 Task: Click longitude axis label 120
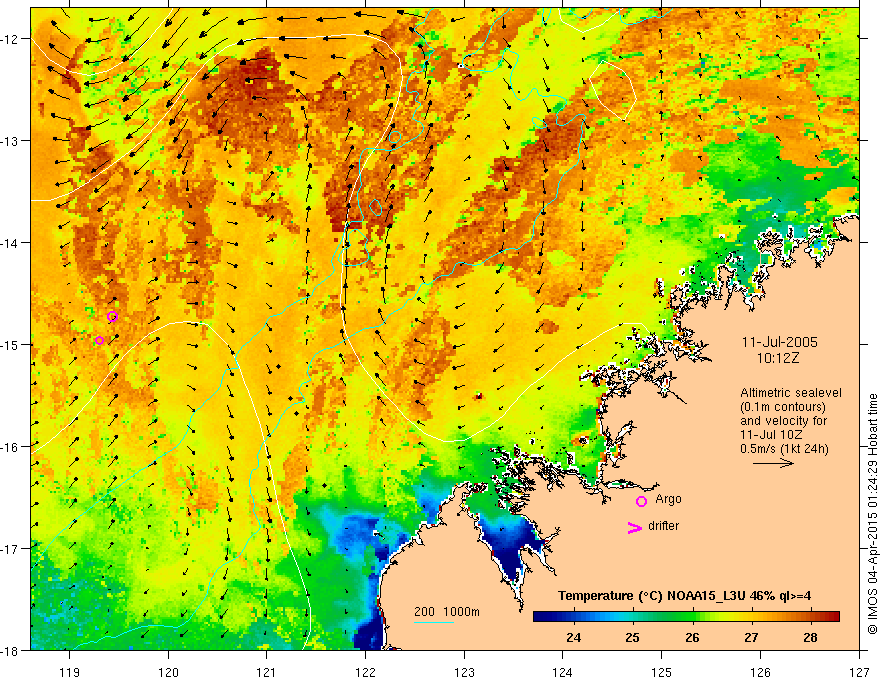168,672
